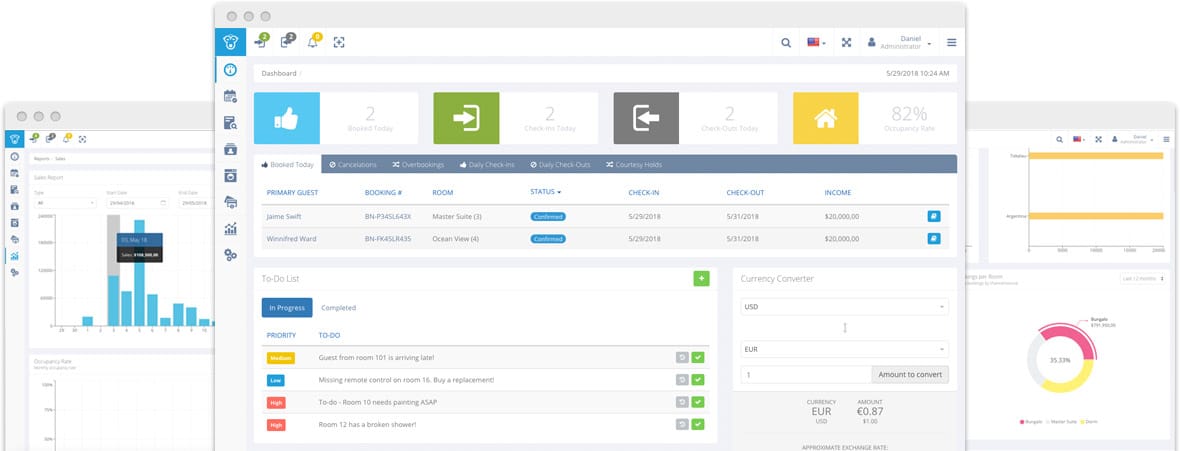Image resolution: width=1180 pixels, height=451 pixels.
Task: Mark 'Room 12 has a broken shower' done
Action: point(698,425)
